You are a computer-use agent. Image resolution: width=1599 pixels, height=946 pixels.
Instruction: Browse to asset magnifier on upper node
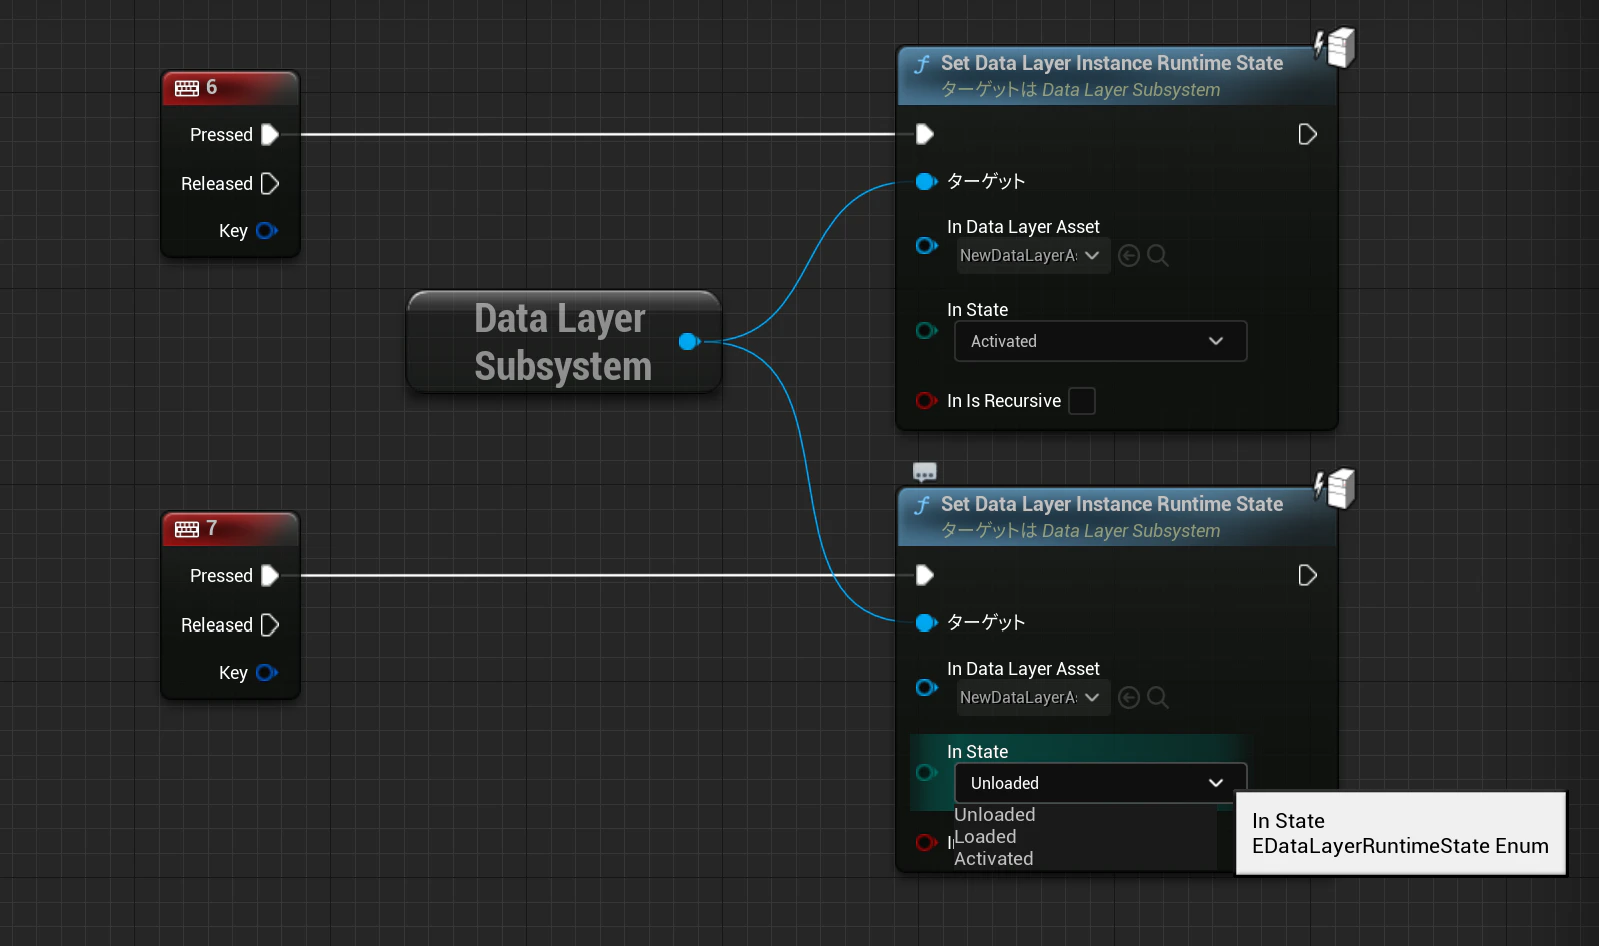[x=1158, y=256]
